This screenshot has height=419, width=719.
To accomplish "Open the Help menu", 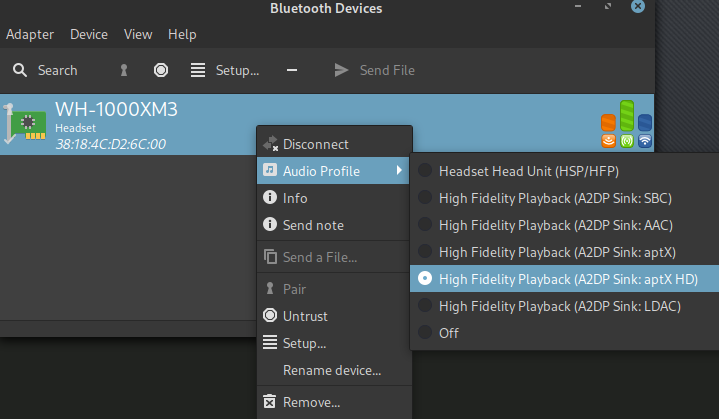I will 182,34.
